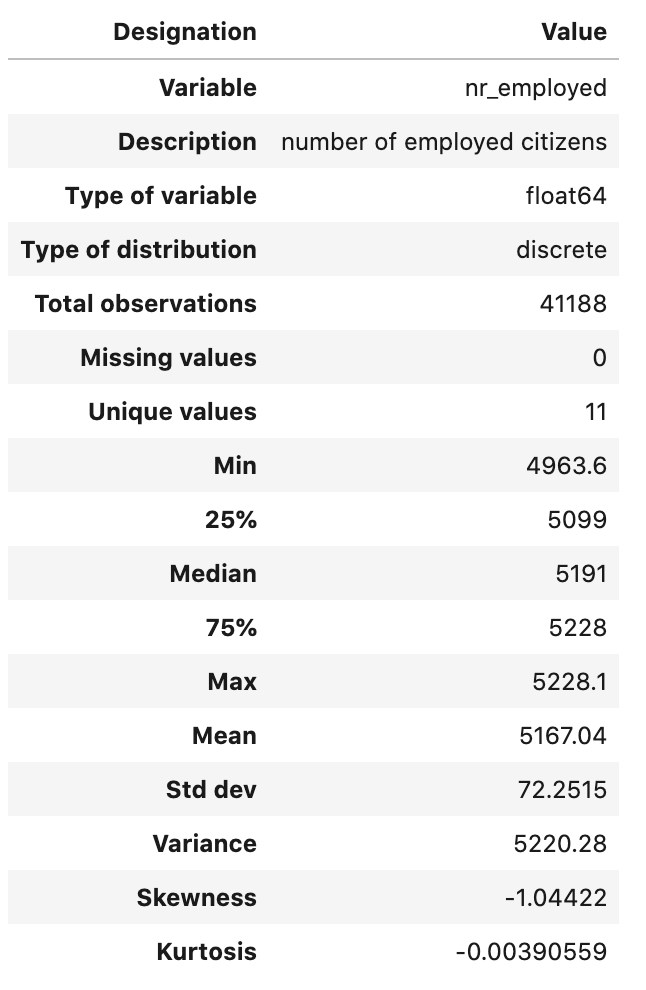Screen dimensions: 646x990
Task: Select the Min value 4963.6
Action: point(566,466)
